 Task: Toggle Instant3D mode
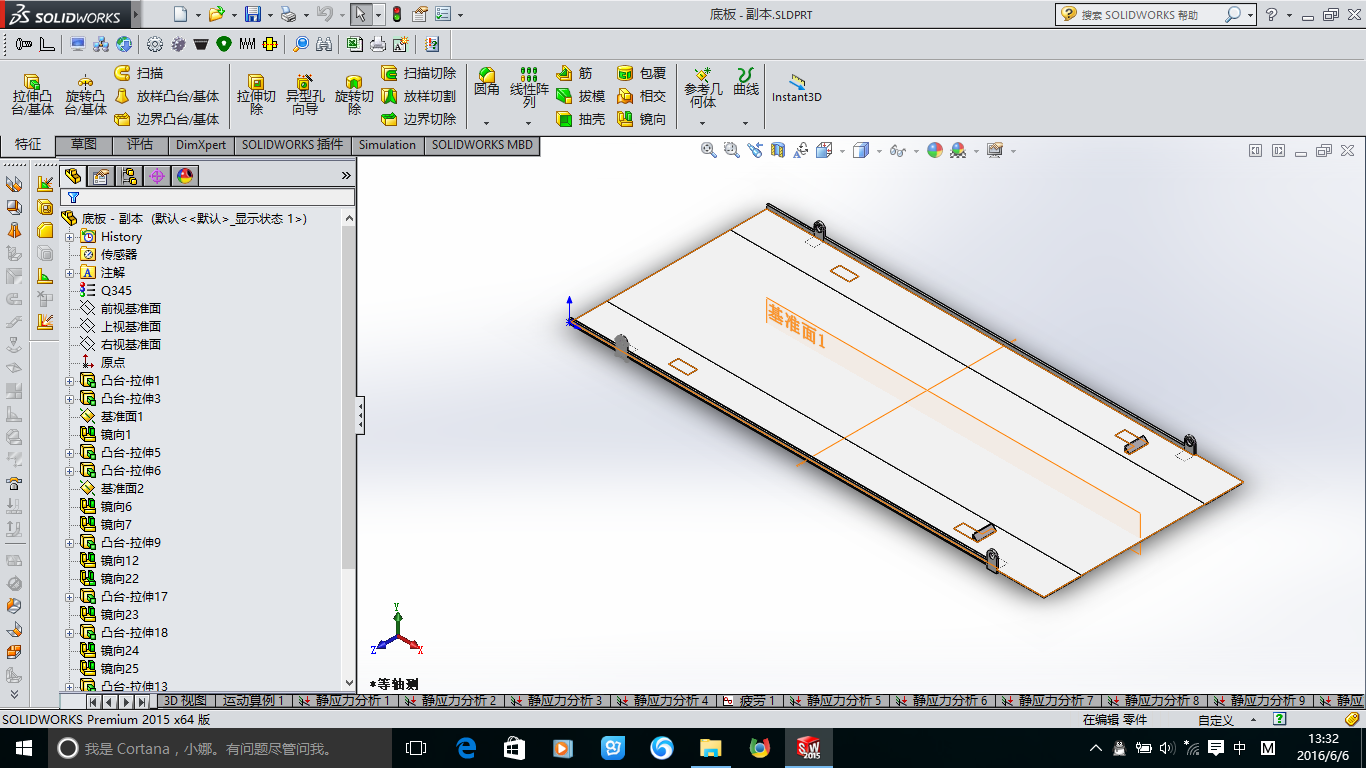tap(796, 89)
